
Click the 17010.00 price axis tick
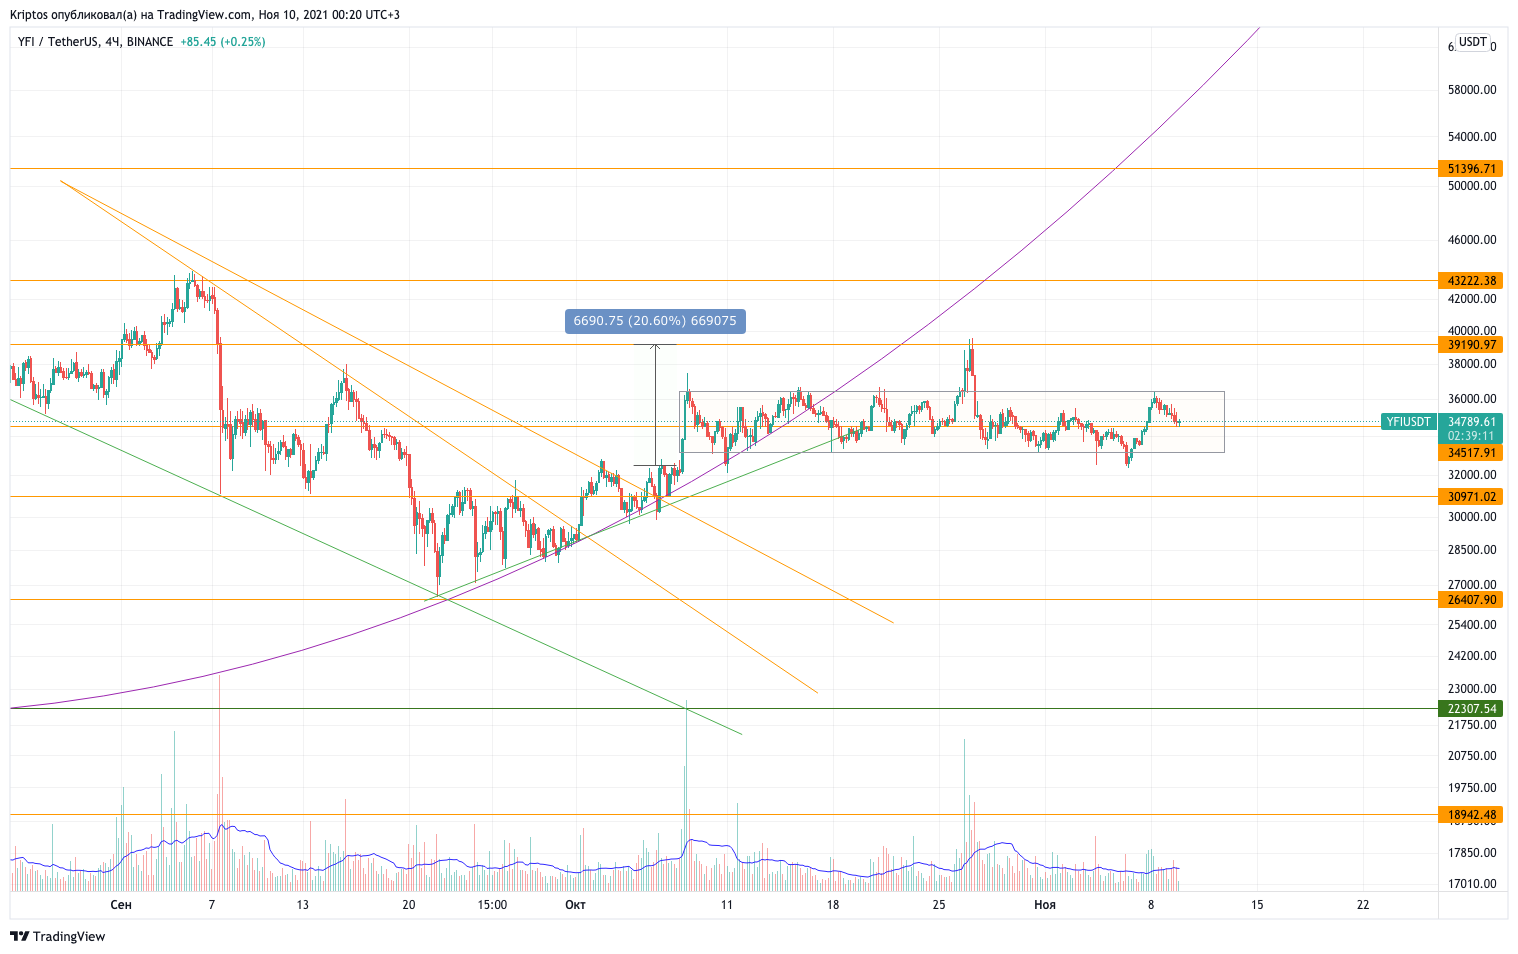pos(1472,884)
